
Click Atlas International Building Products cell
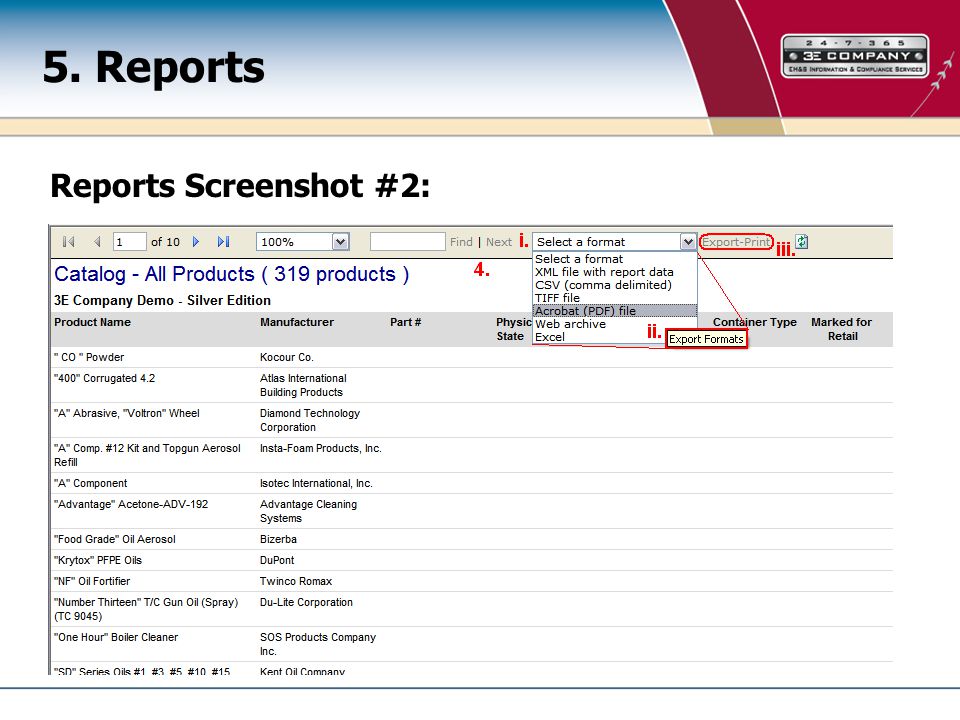coord(303,385)
